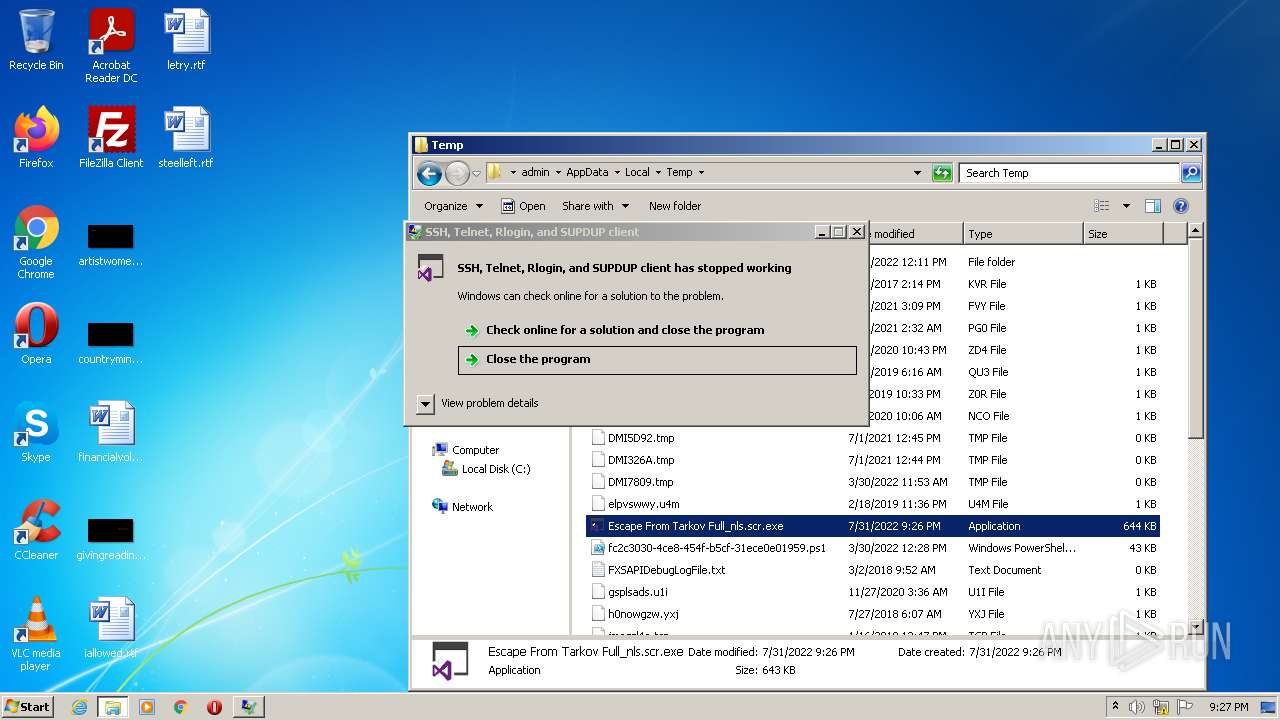Sort by Size column header

click(x=1123, y=234)
